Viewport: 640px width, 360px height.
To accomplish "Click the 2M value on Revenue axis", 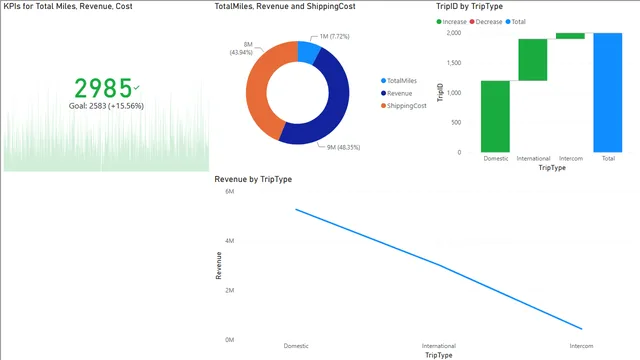I will coord(230,290).
